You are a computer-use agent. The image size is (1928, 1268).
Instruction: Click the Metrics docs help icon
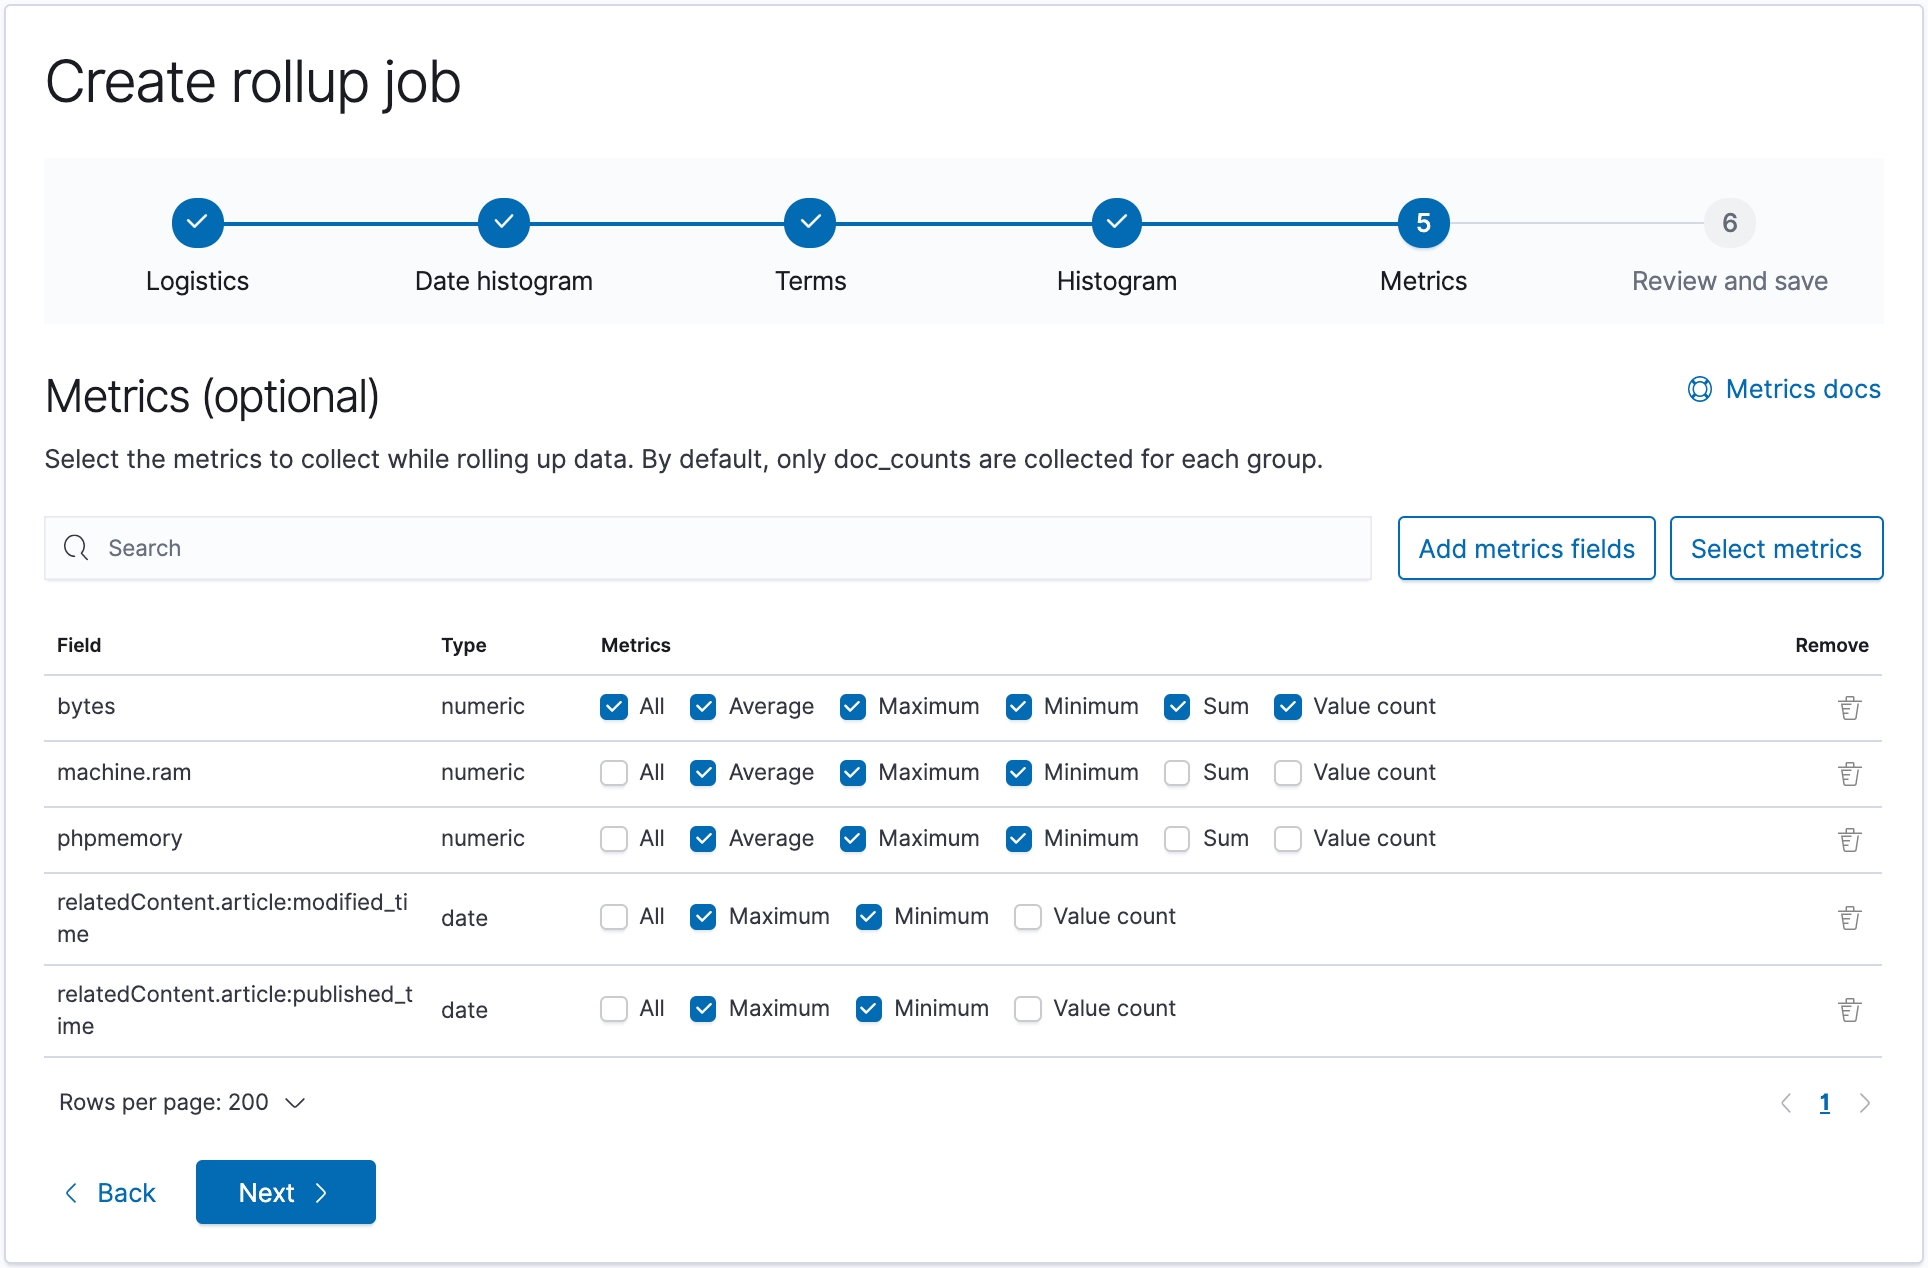click(1699, 389)
